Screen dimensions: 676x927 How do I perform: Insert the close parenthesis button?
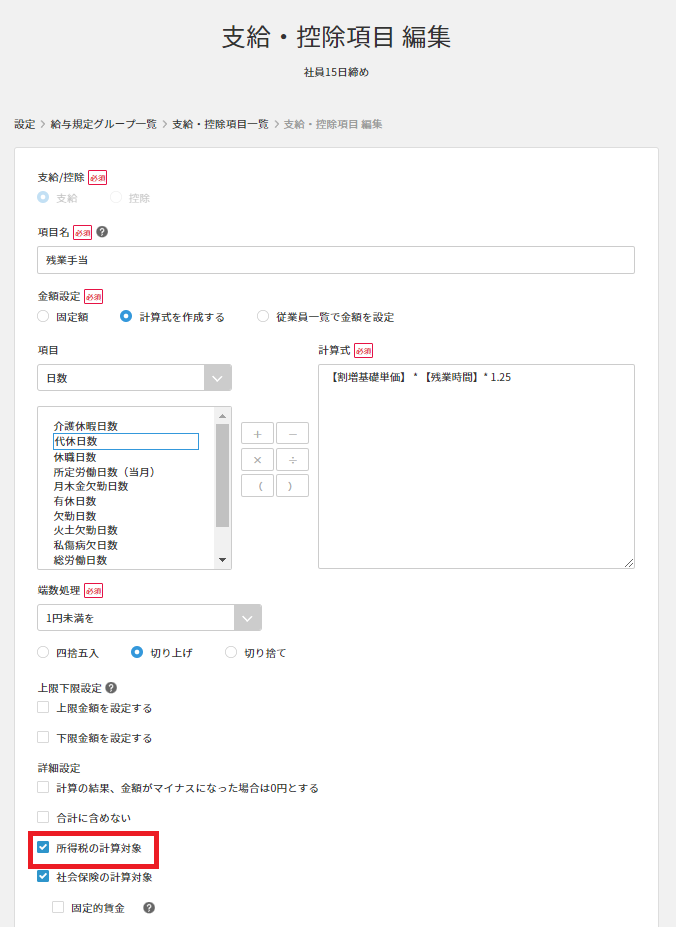[292, 486]
